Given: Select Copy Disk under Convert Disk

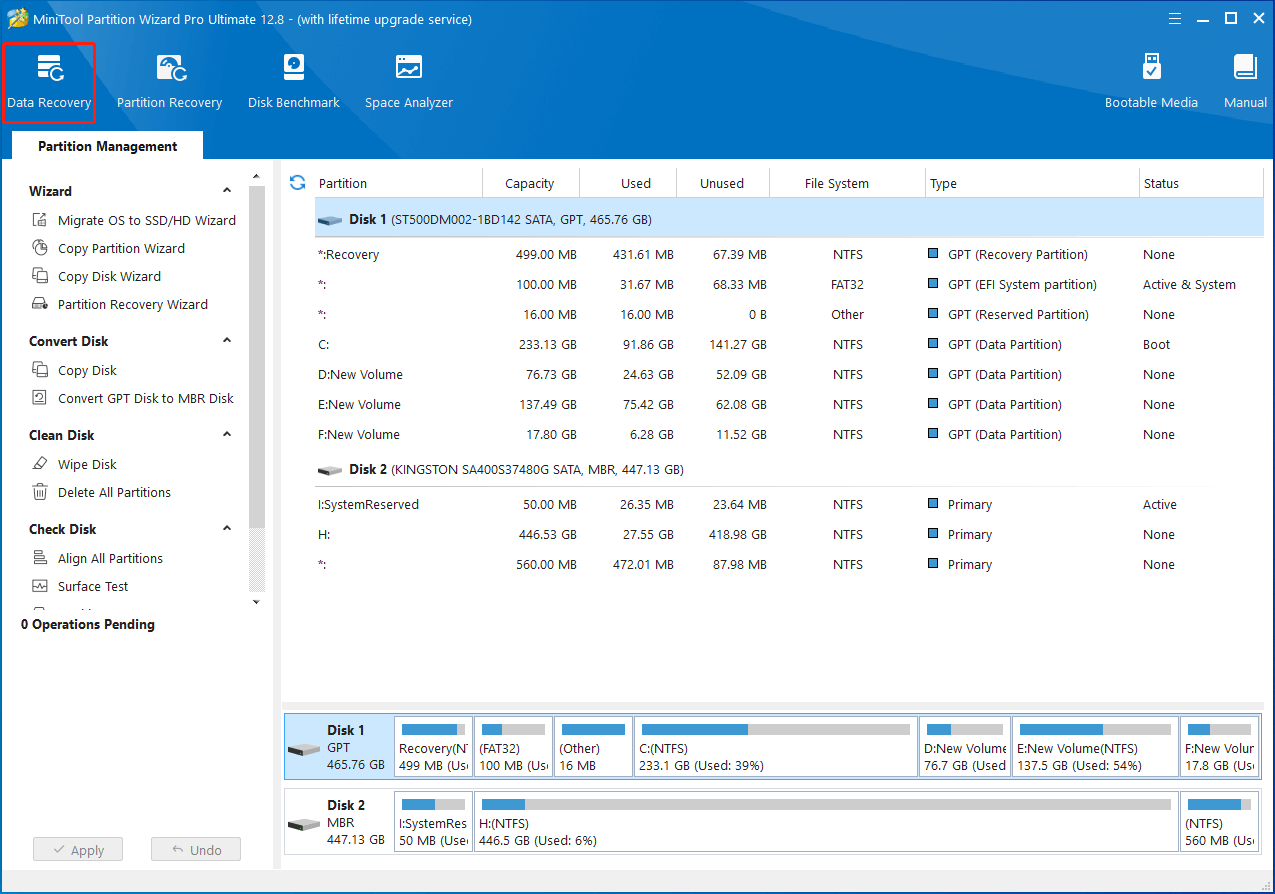Looking at the screenshot, I should tap(74, 370).
